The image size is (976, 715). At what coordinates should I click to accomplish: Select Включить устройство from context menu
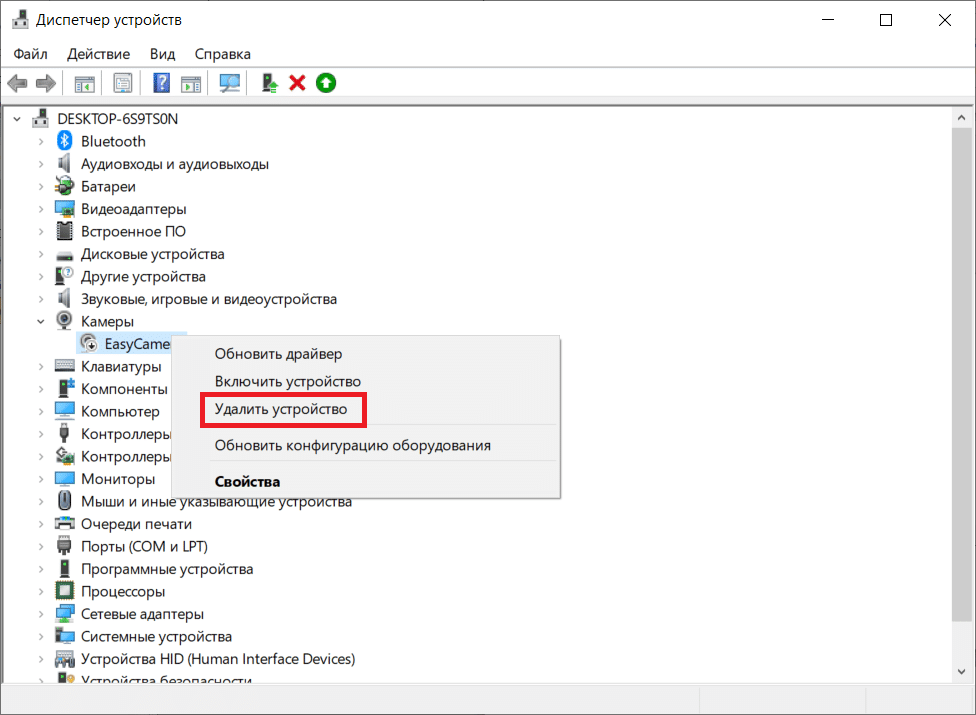click(x=288, y=381)
